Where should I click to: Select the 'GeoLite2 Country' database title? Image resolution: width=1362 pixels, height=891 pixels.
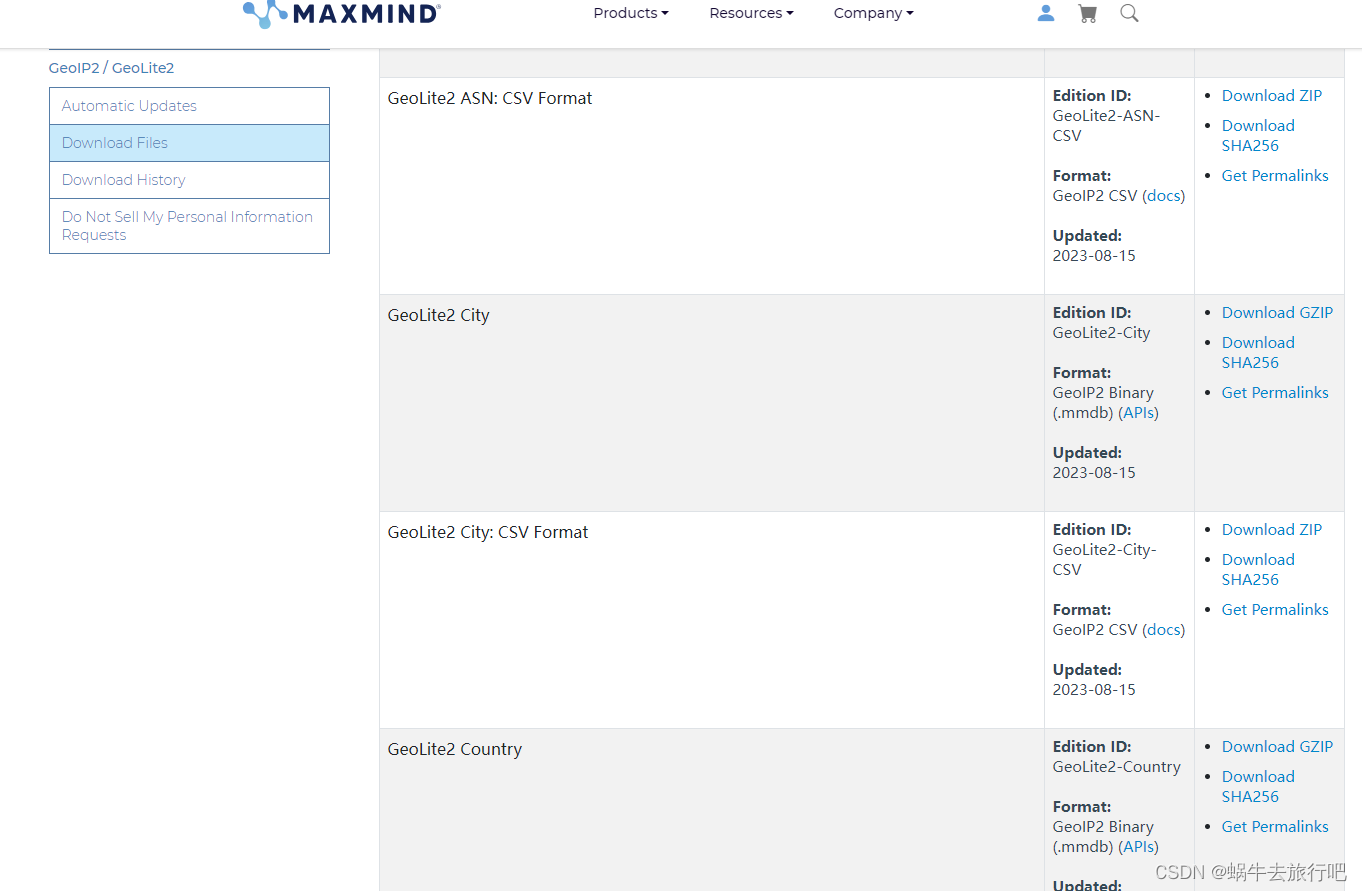pyautogui.click(x=455, y=749)
